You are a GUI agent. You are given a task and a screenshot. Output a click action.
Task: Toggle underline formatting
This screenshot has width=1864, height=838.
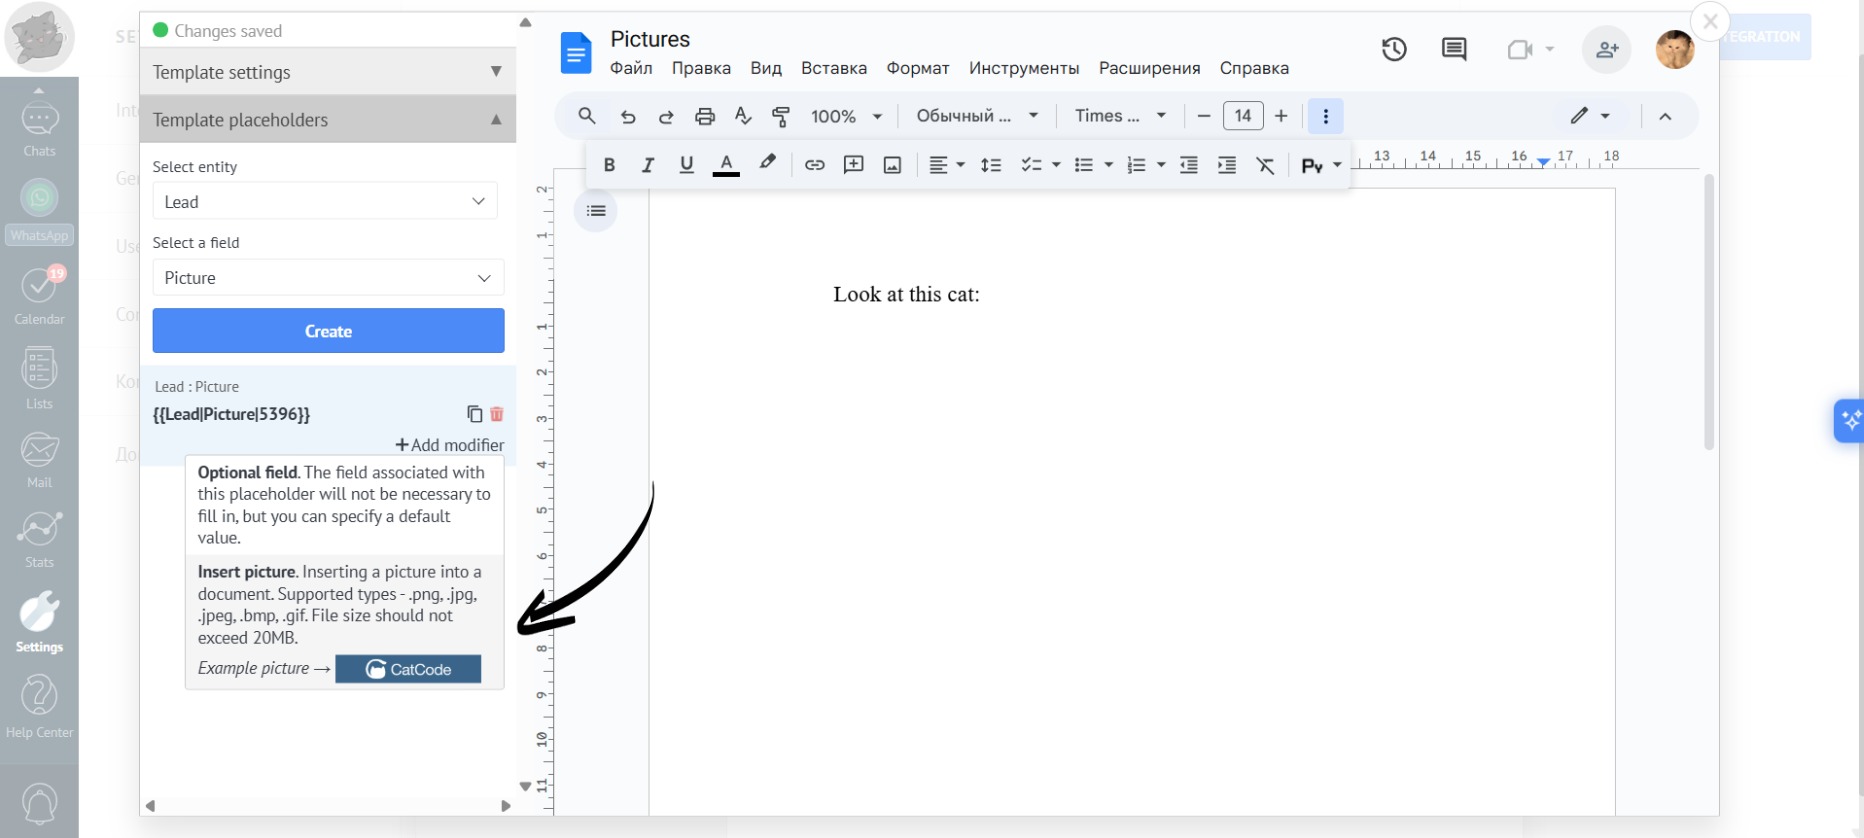(686, 165)
